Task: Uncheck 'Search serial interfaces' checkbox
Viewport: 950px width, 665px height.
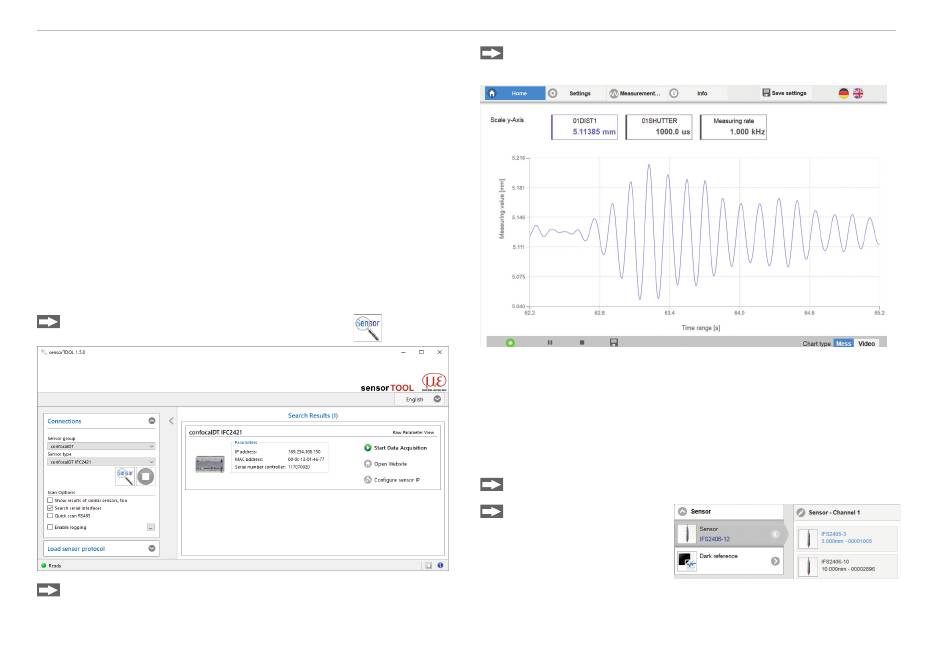Action: click(x=50, y=508)
